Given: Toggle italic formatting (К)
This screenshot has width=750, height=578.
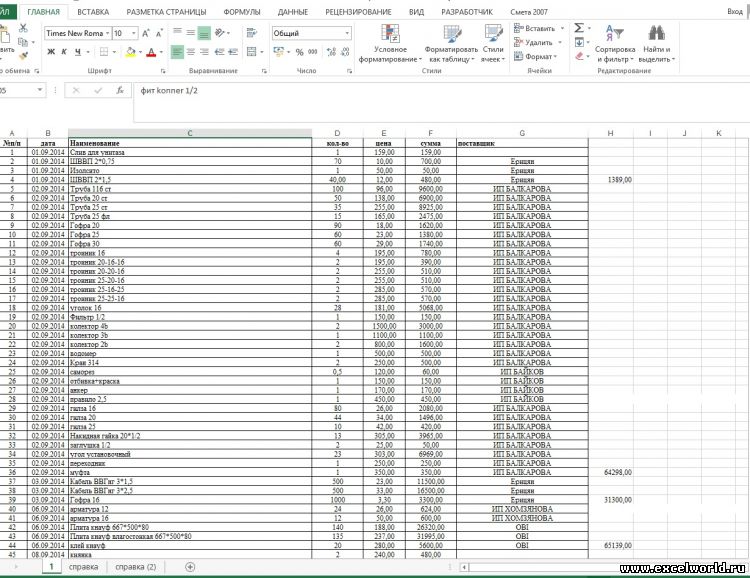Looking at the screenshot, I should (x=64, y=52).
